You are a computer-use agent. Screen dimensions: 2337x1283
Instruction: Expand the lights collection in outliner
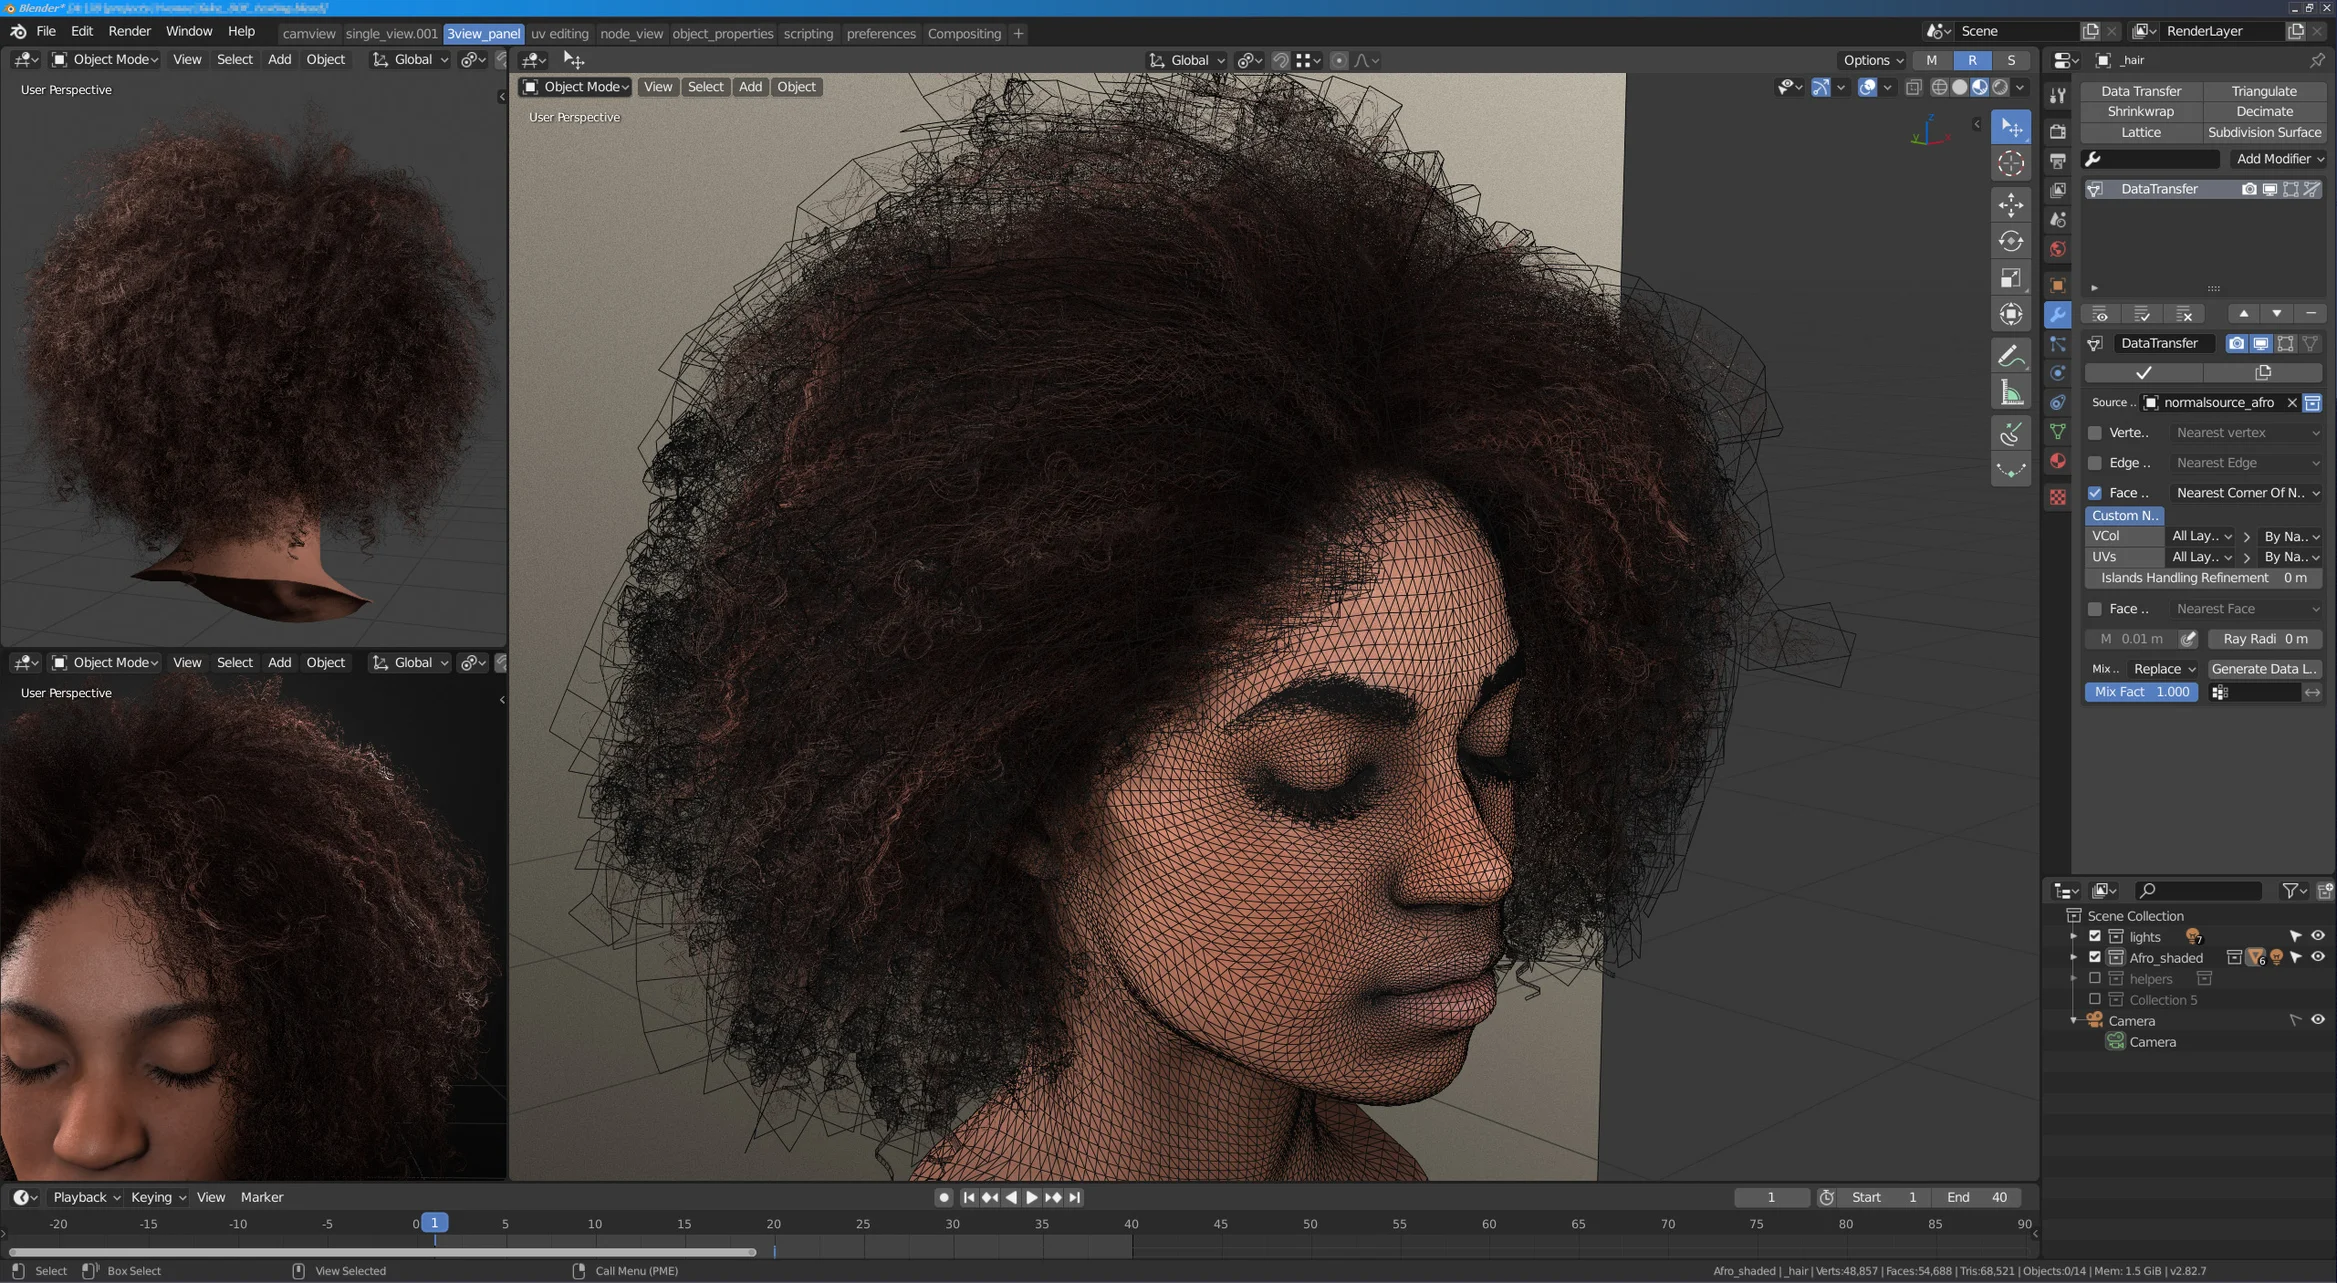[2073, 937]
